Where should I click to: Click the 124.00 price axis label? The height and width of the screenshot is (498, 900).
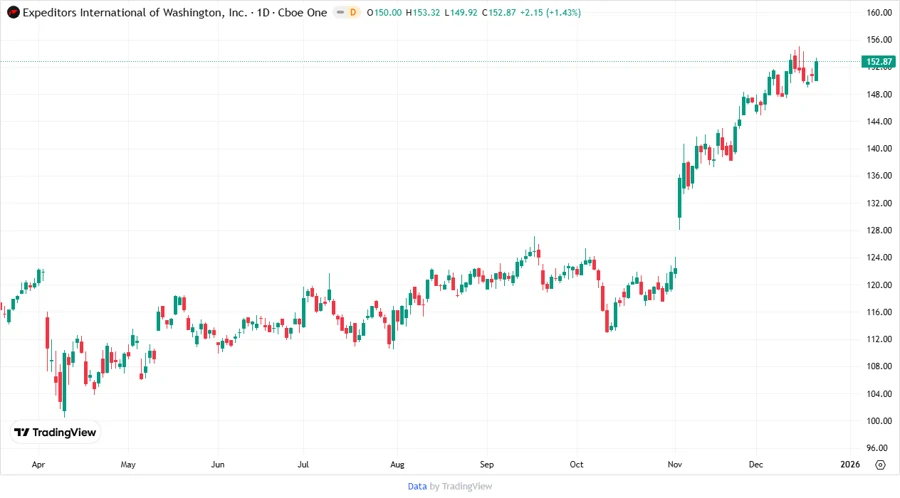(x=879, y=257)
